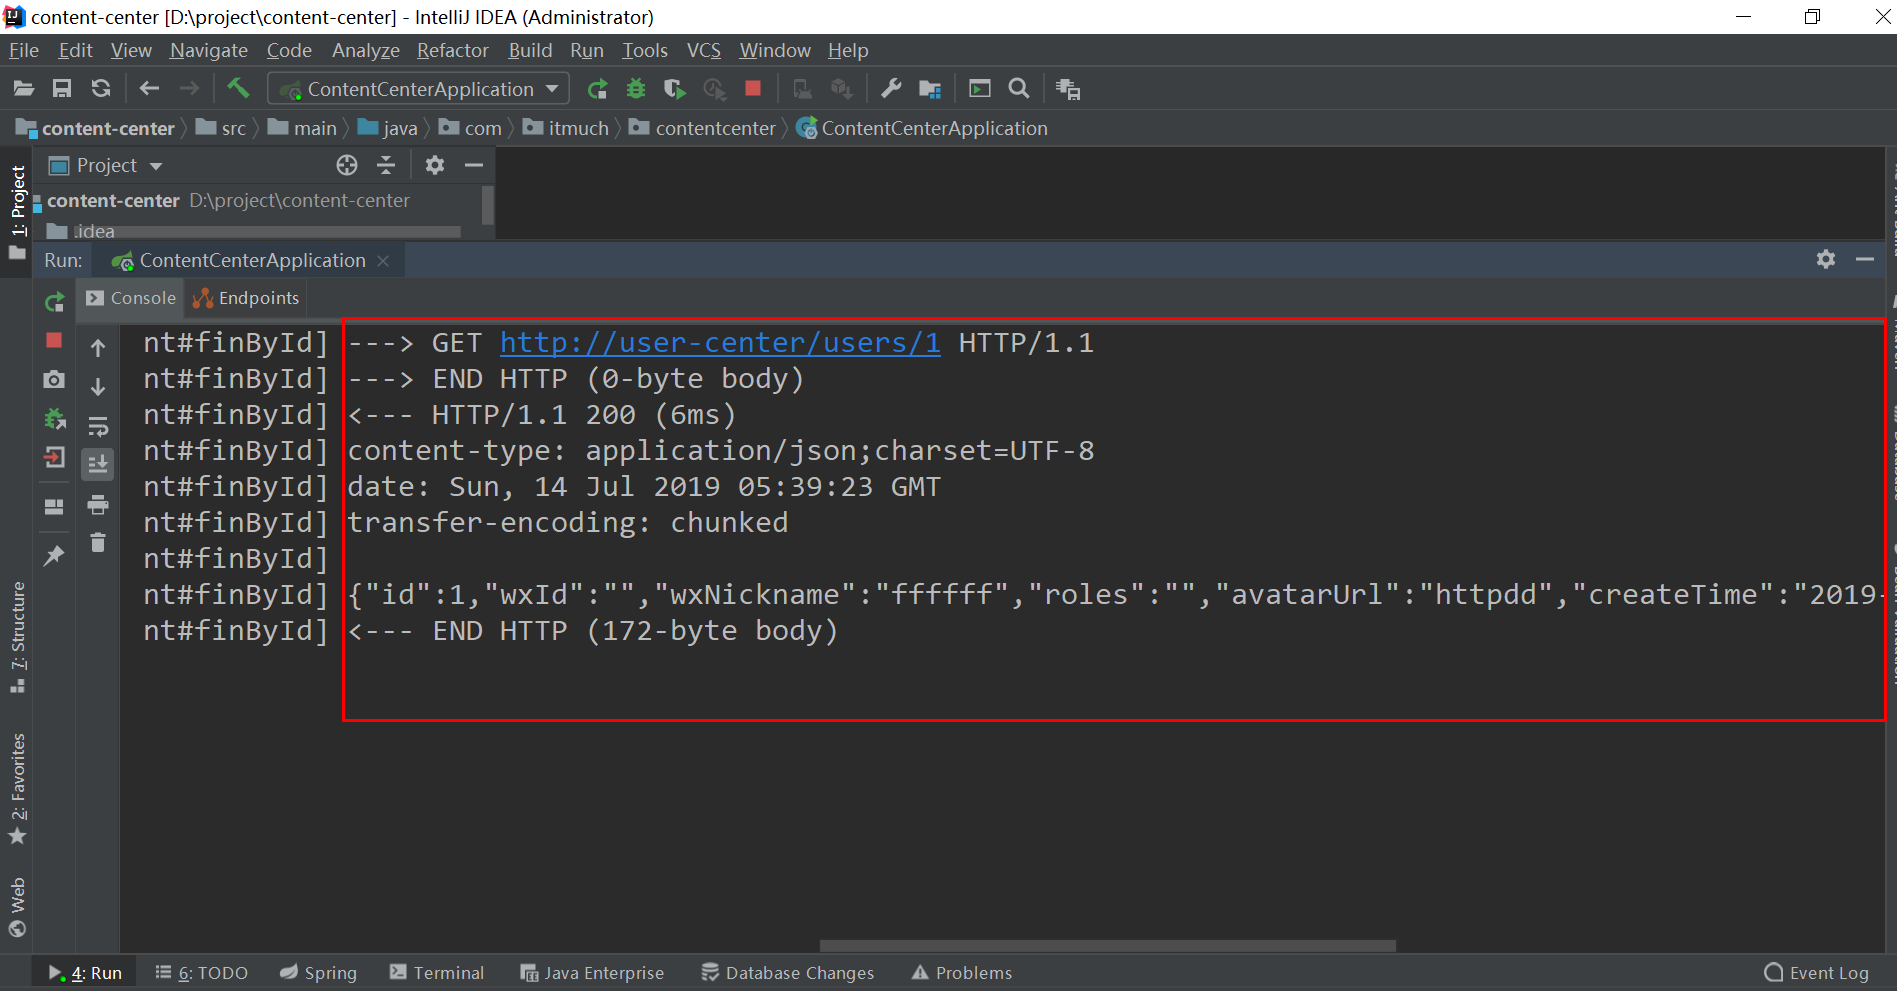This screenshot has width=1897, height=991.
Task: Open the VCS menu
Action: tap(704, 50)
